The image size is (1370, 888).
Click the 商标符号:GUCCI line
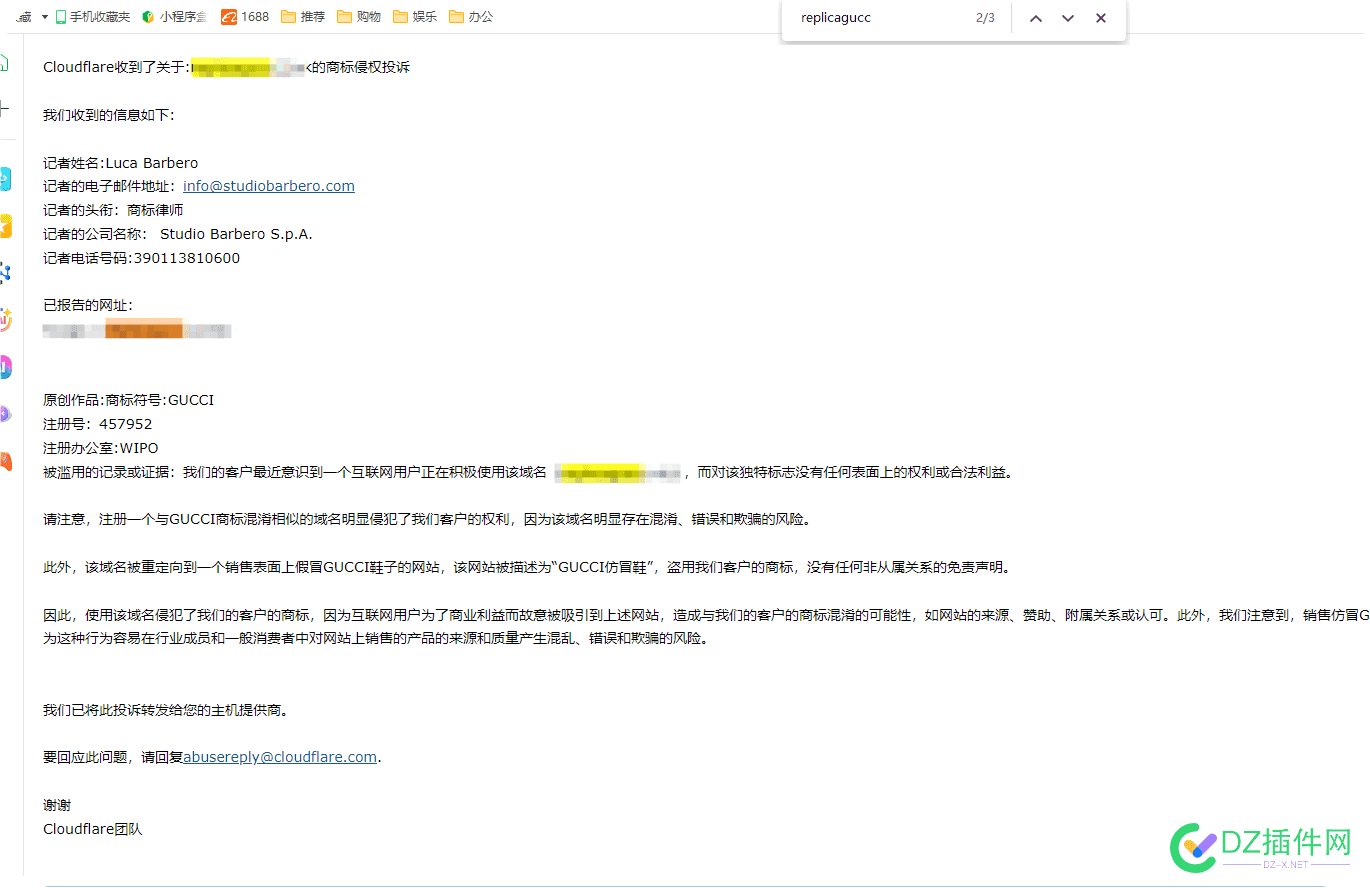point(129,400)
